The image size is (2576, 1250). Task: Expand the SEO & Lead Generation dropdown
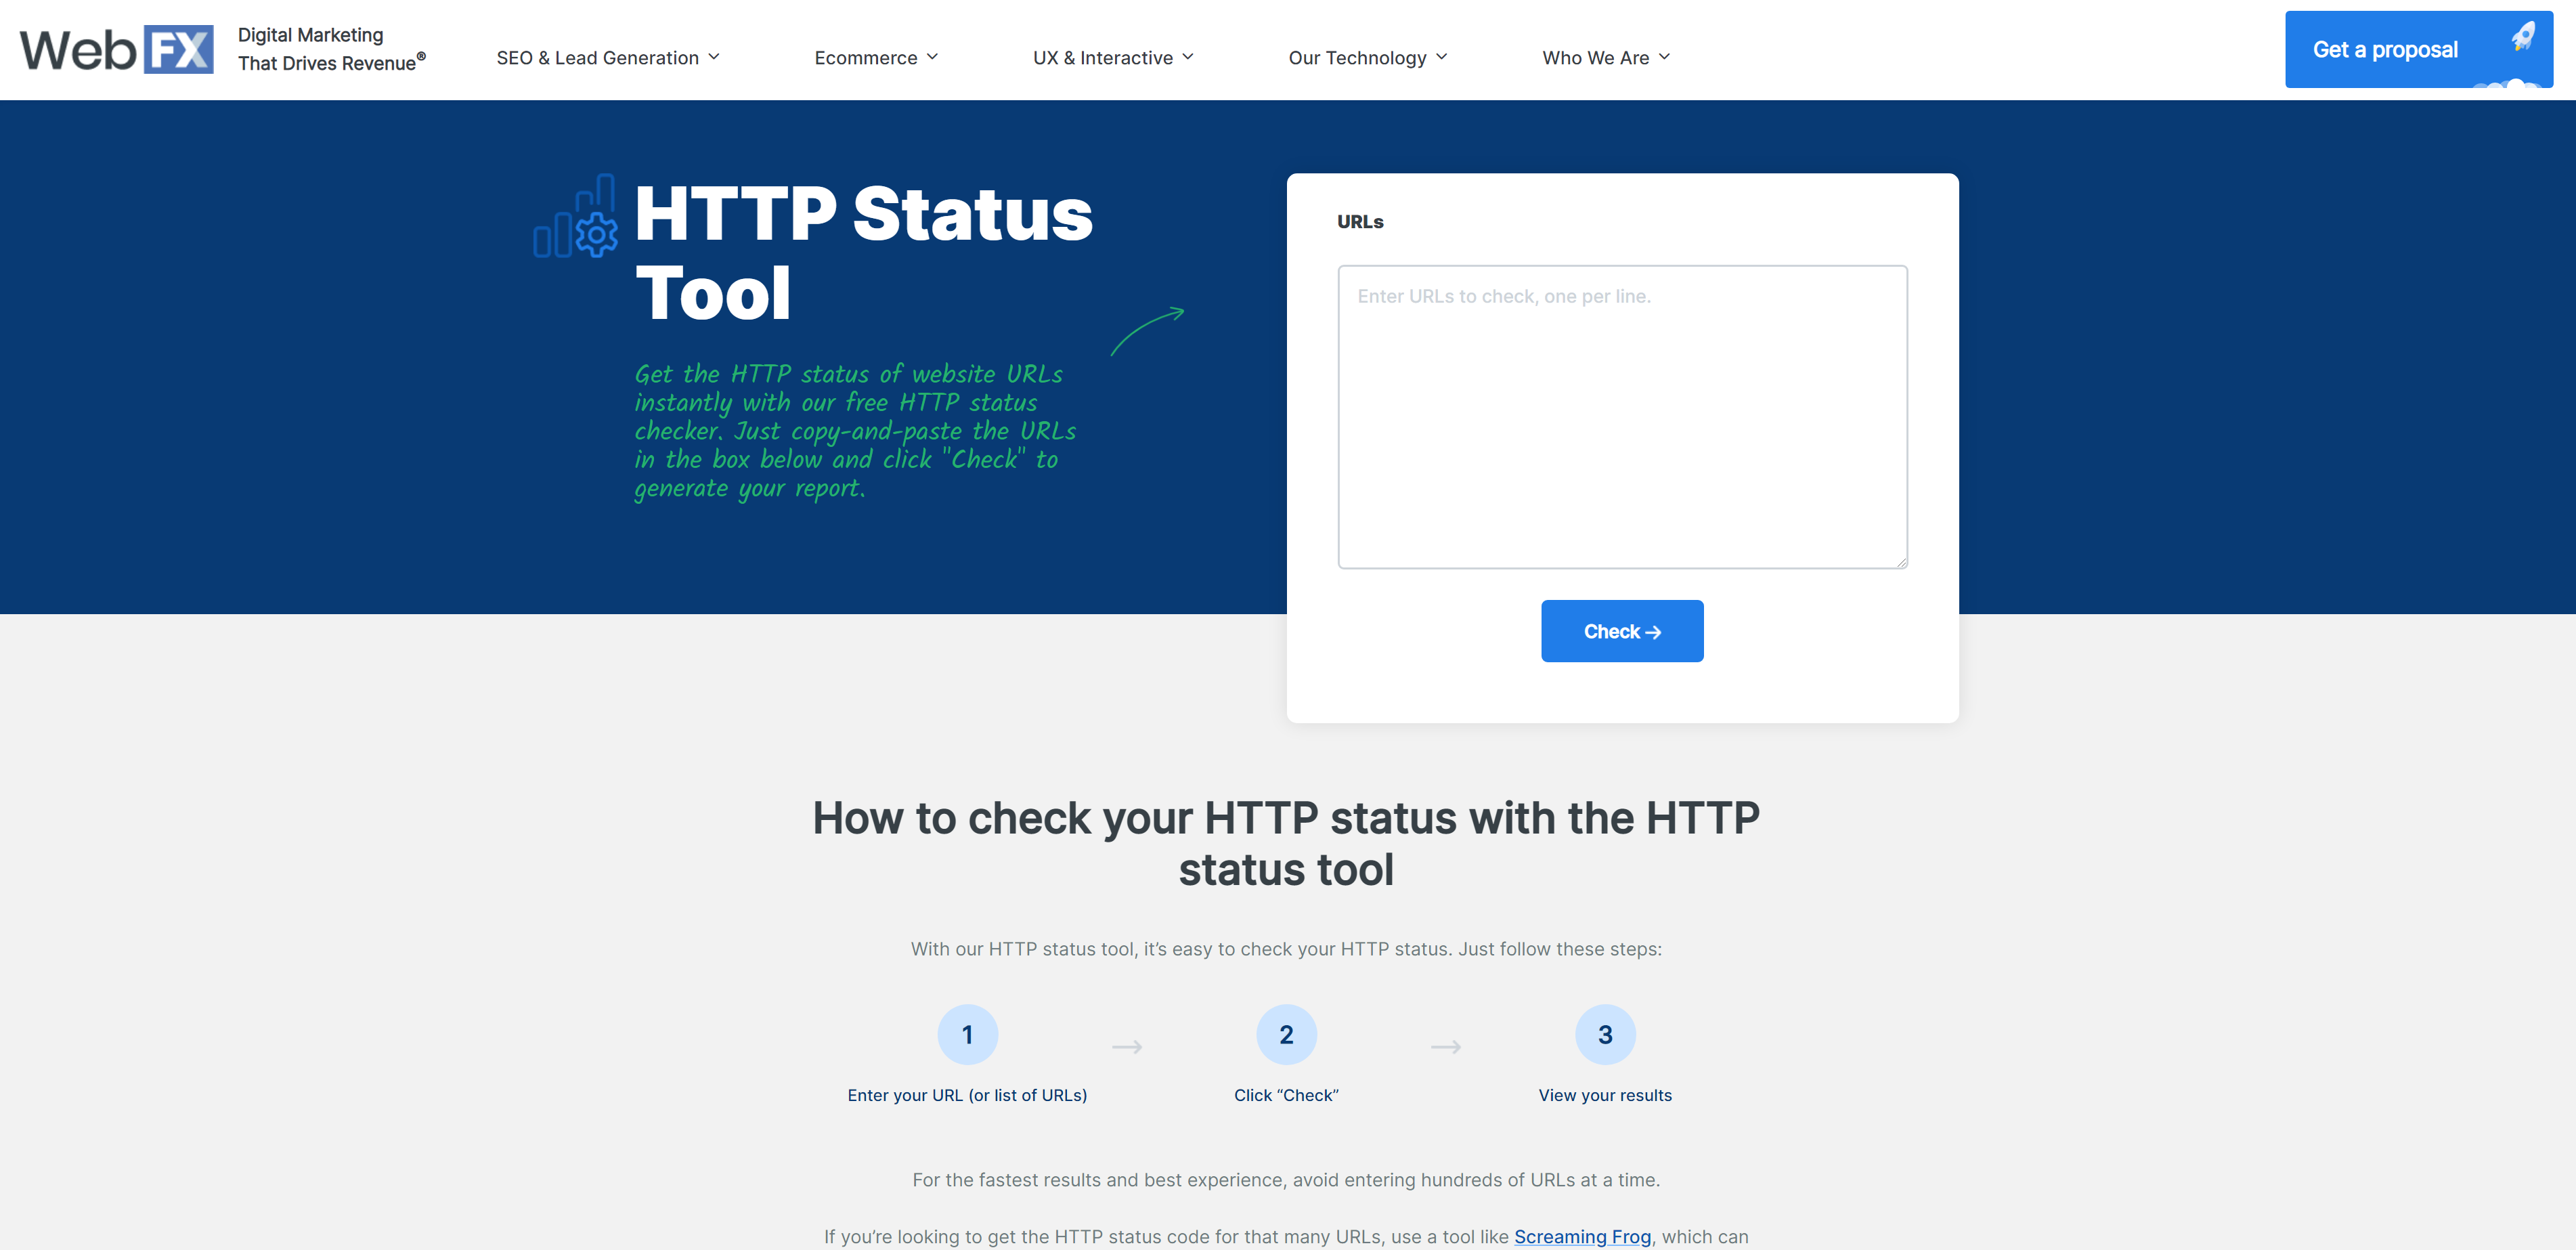coord(609,56)
